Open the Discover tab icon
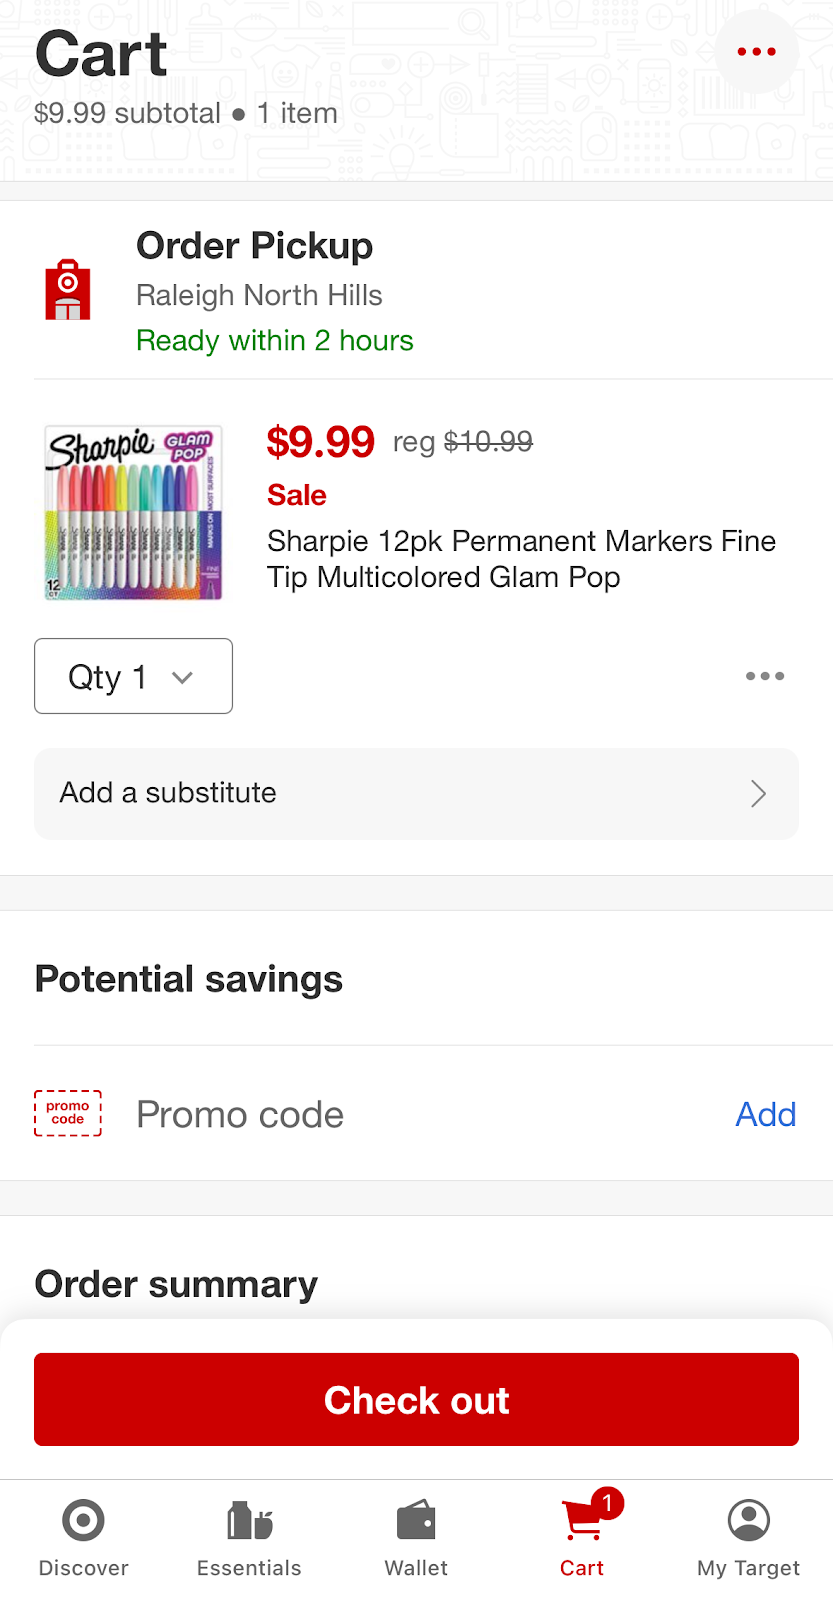This screenshot has width=833, height=1600. click(x=83, y=1519)
